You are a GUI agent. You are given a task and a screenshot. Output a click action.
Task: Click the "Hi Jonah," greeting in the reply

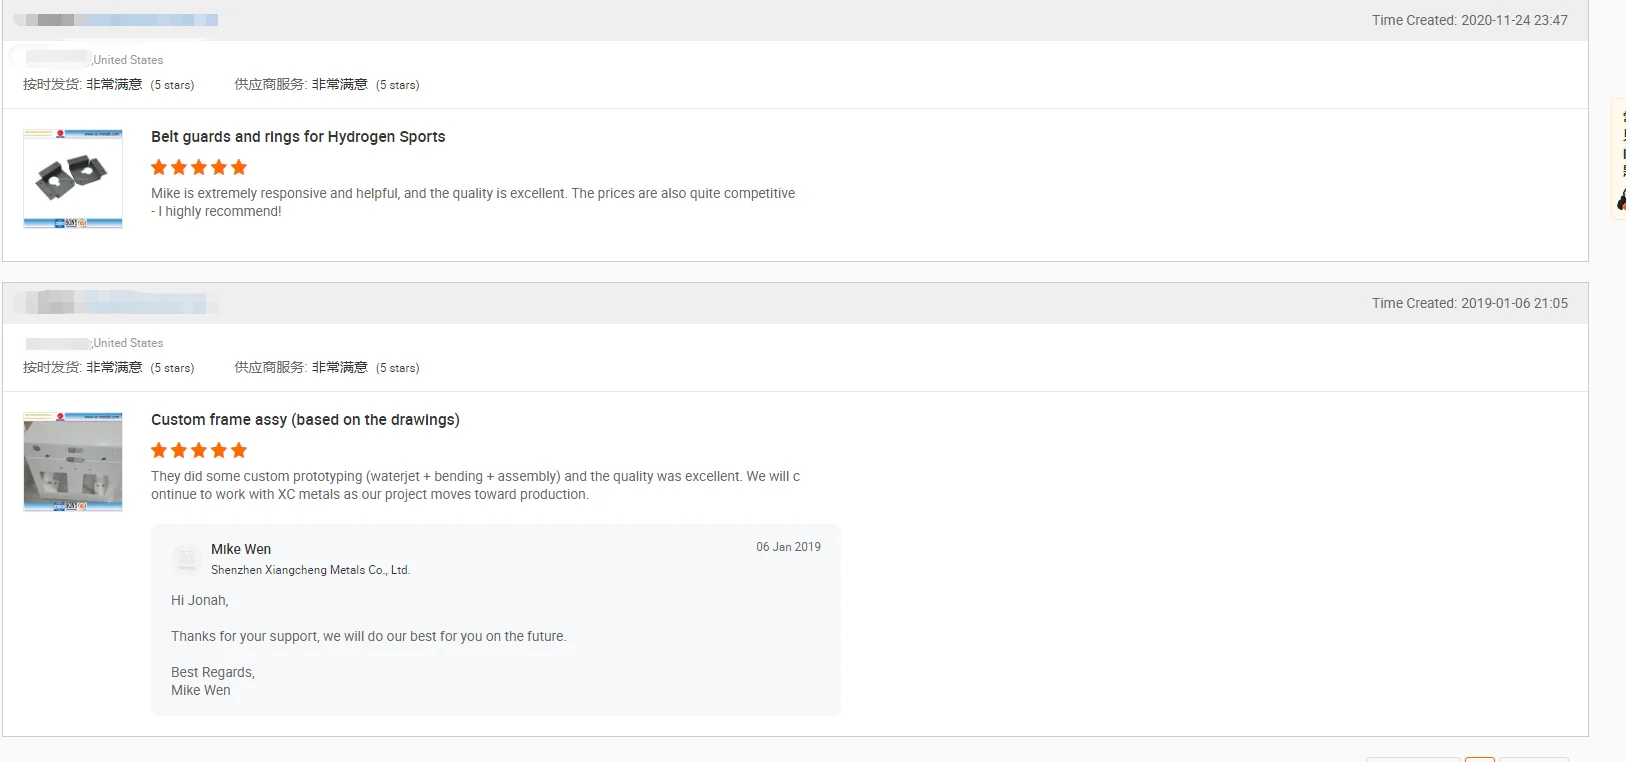(200, 600)
